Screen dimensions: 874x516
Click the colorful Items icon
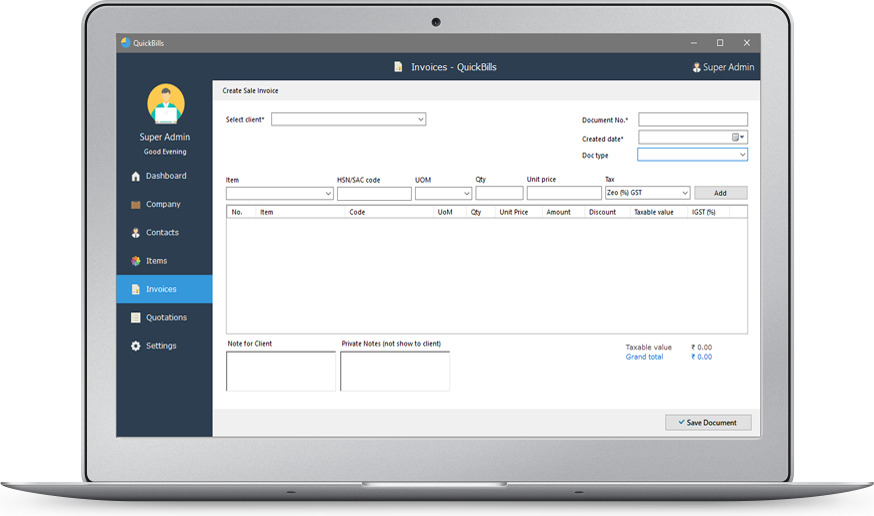(135, 261)
